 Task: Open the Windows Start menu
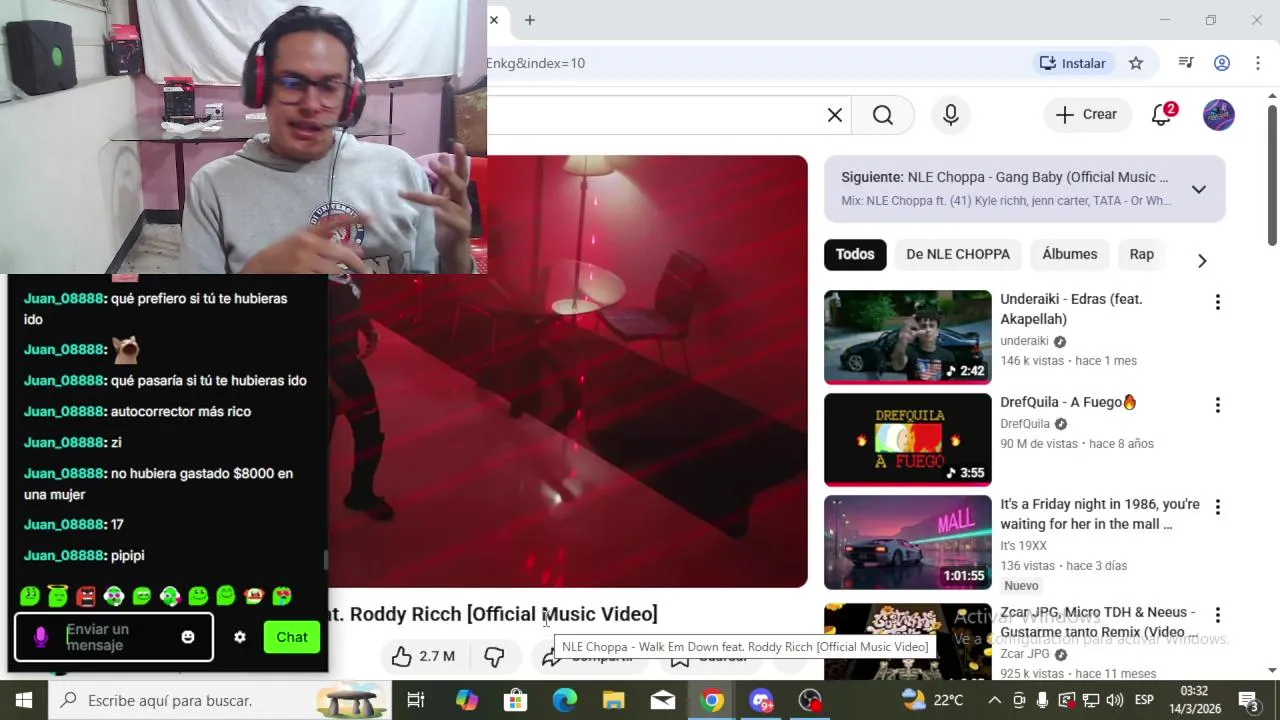pyautogui.click(x=24, y=700)
